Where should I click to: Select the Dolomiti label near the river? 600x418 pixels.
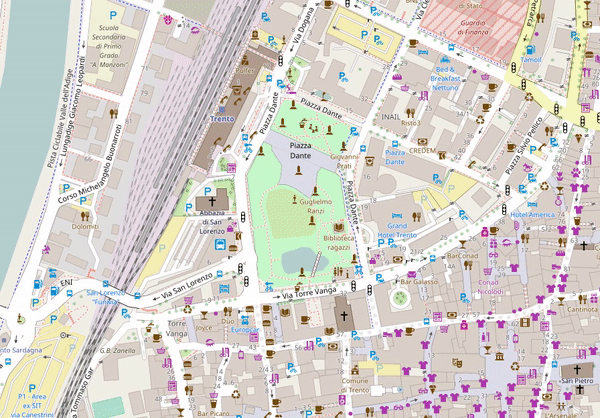coord(84,226)
